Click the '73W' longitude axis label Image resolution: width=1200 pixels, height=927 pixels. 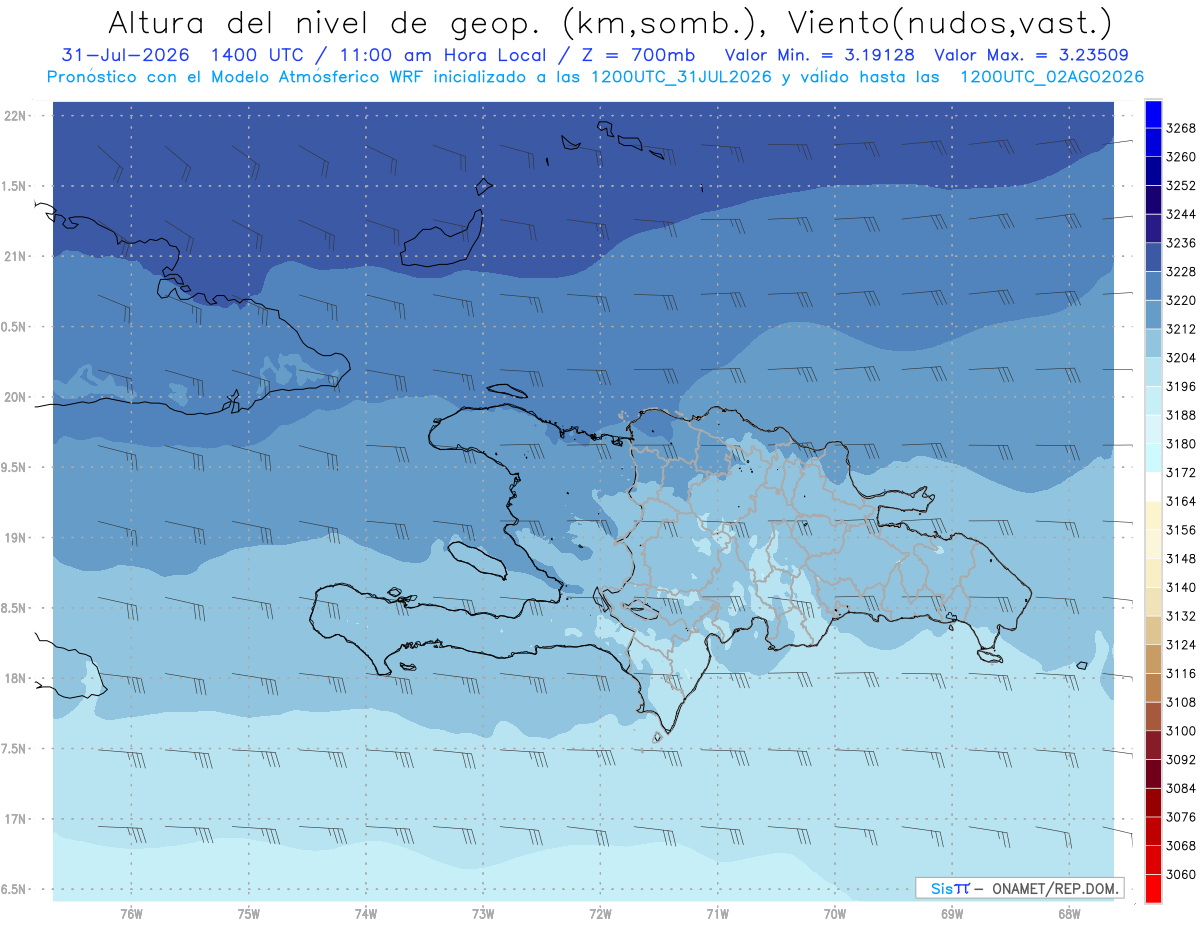pyautogui.click(x=483, y=913)
